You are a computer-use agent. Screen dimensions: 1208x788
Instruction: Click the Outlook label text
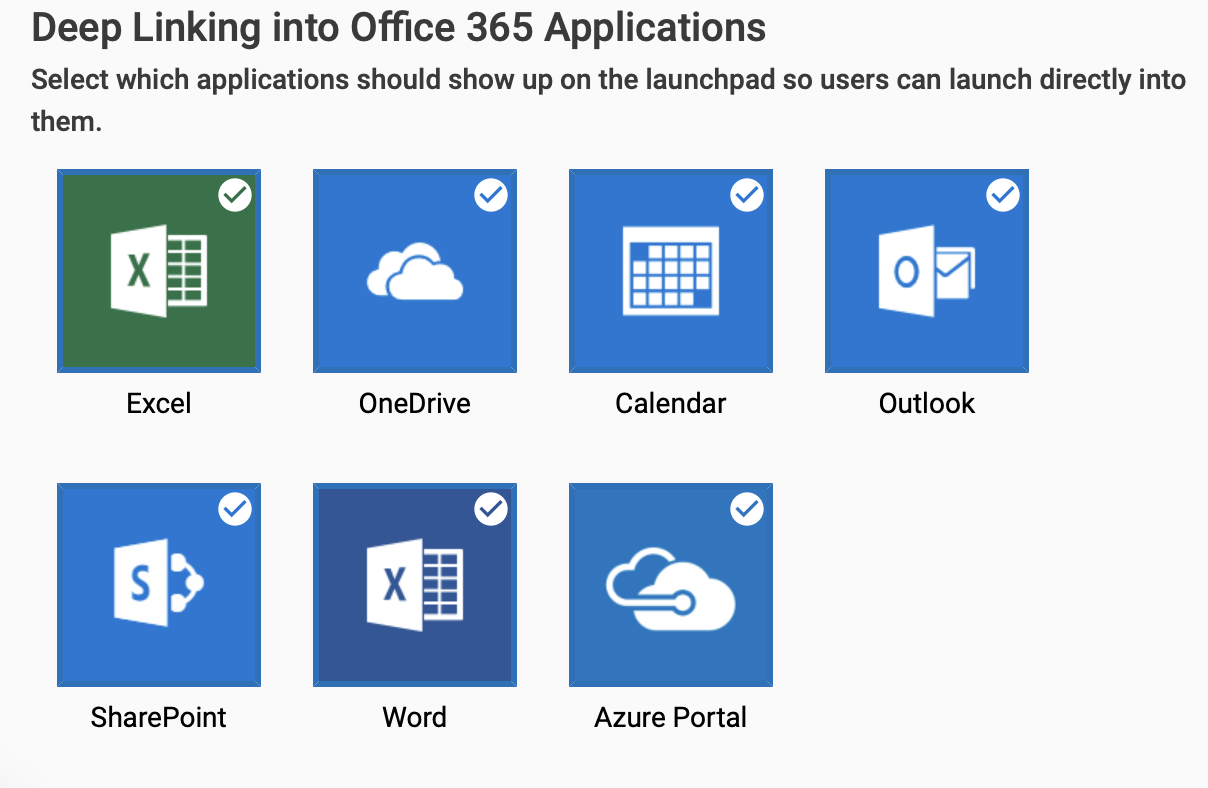click(x=927, y=404)
